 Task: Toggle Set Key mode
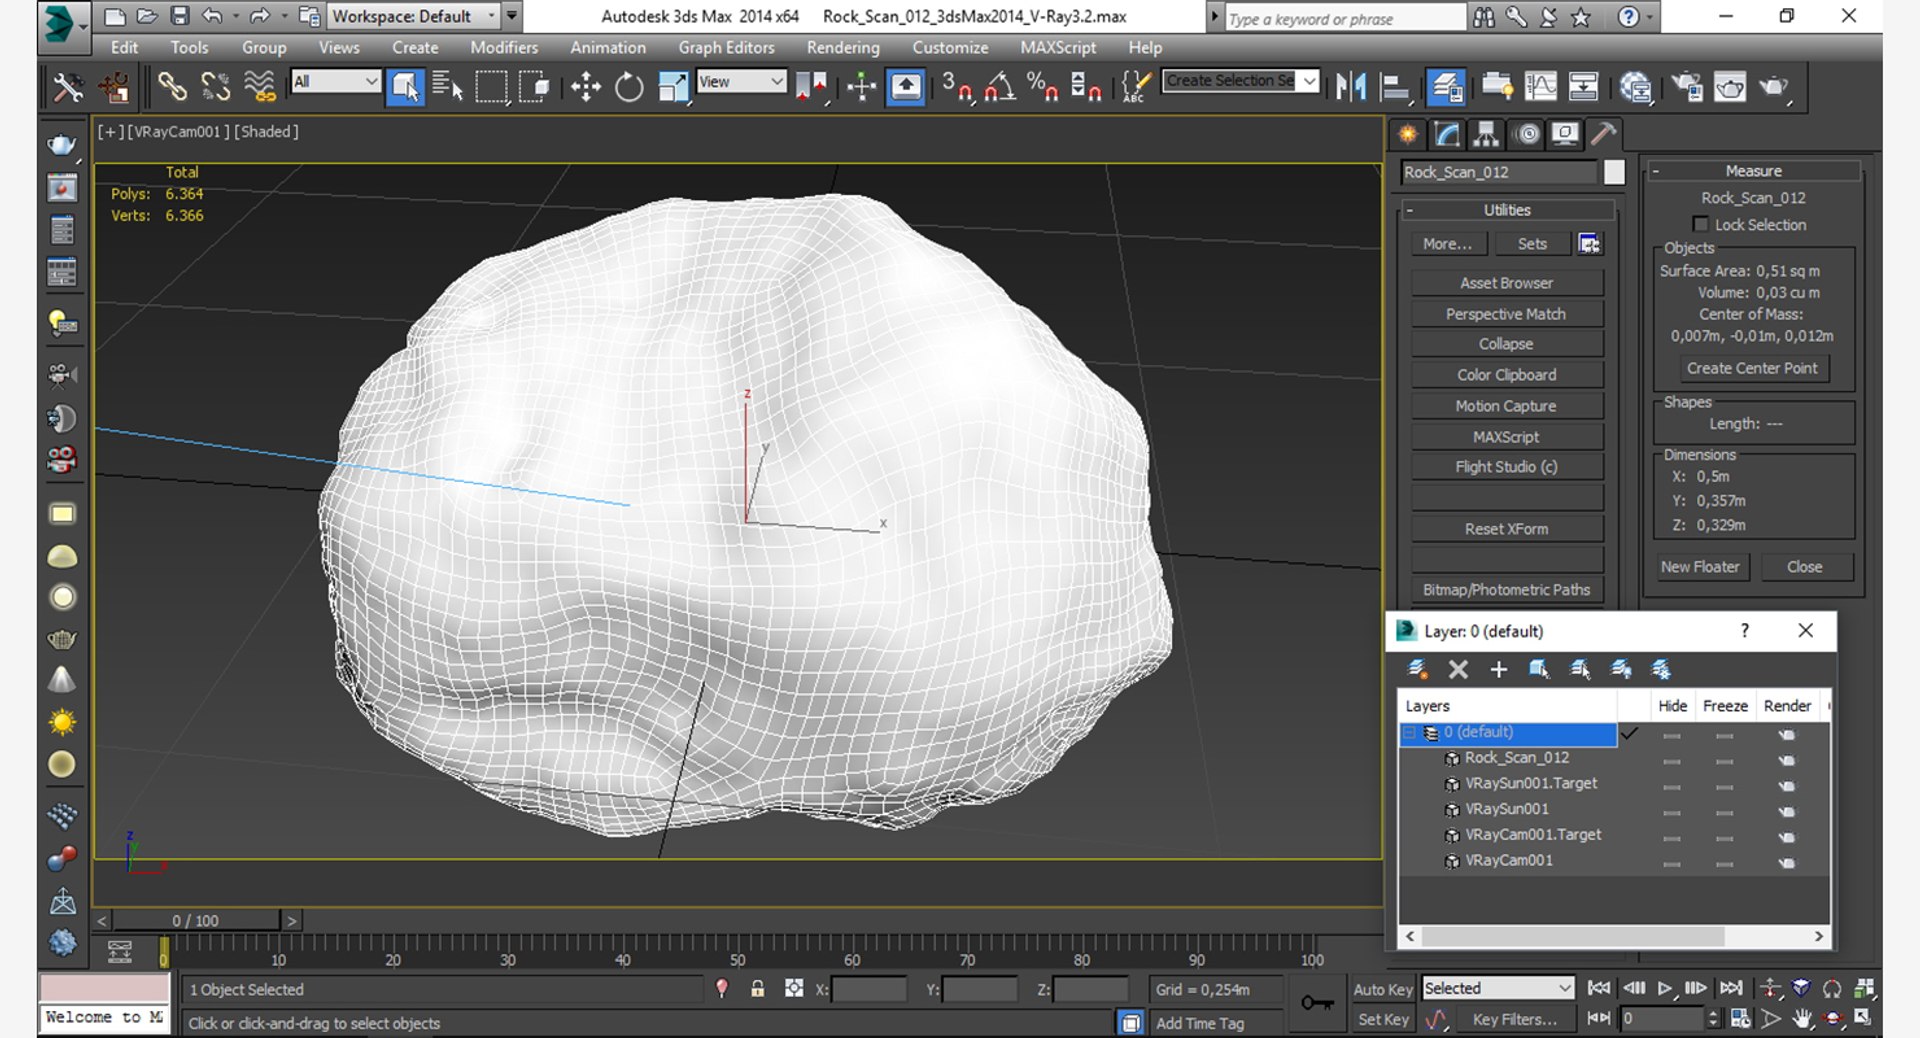1383,1019
